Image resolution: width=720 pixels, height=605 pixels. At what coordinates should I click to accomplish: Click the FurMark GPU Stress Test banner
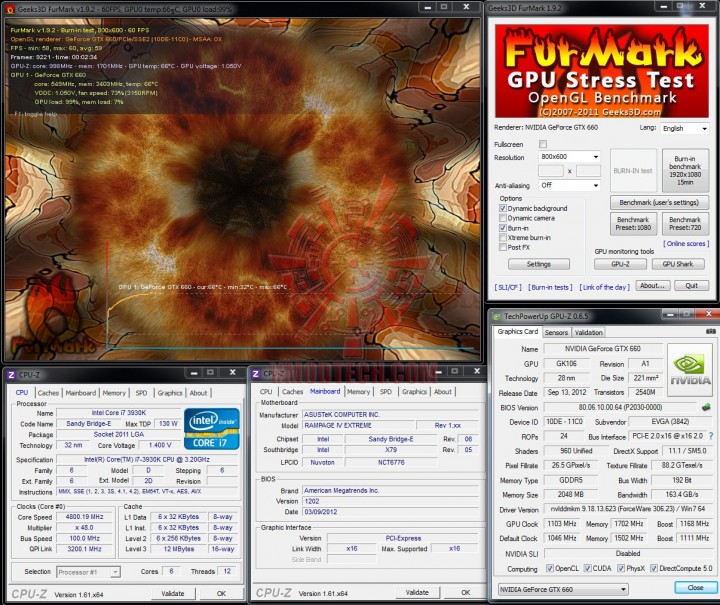[602, 71]
